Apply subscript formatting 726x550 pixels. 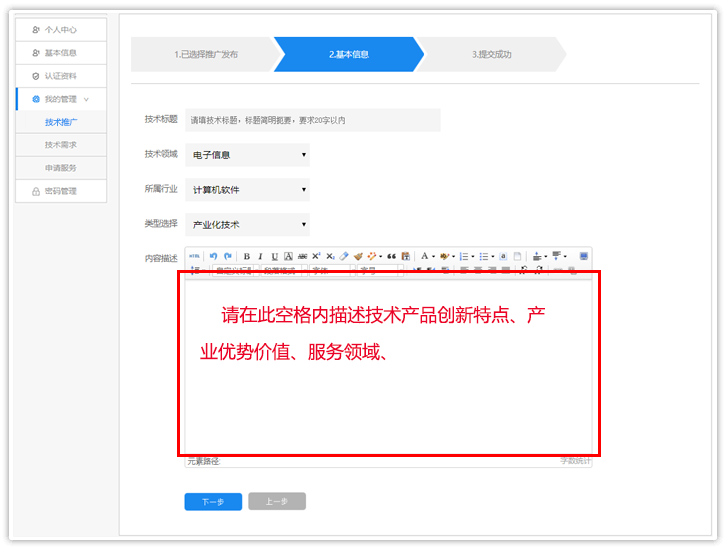pyautogui.click(x=330, y=256)
